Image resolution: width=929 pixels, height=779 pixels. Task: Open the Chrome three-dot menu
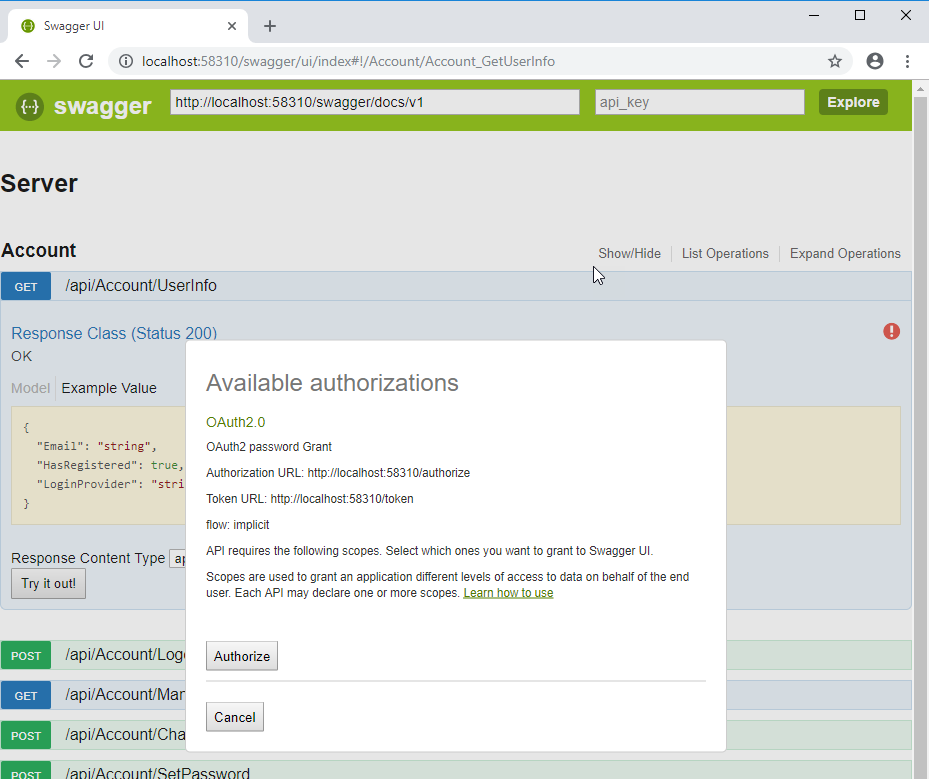(x=907, y=61)
